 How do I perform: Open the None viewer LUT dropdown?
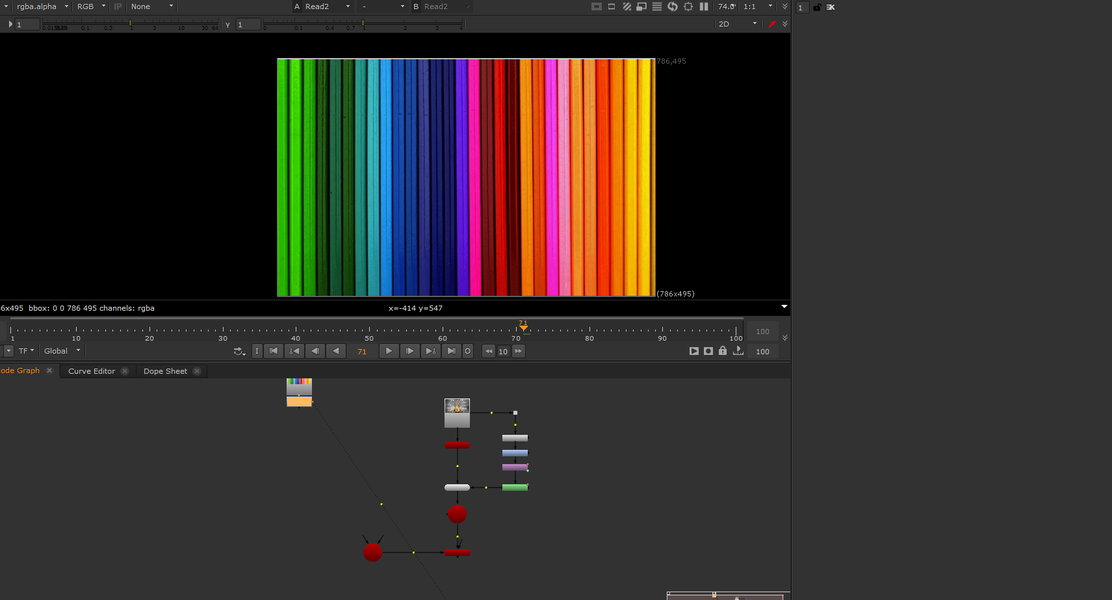click(x=151, y=6)
